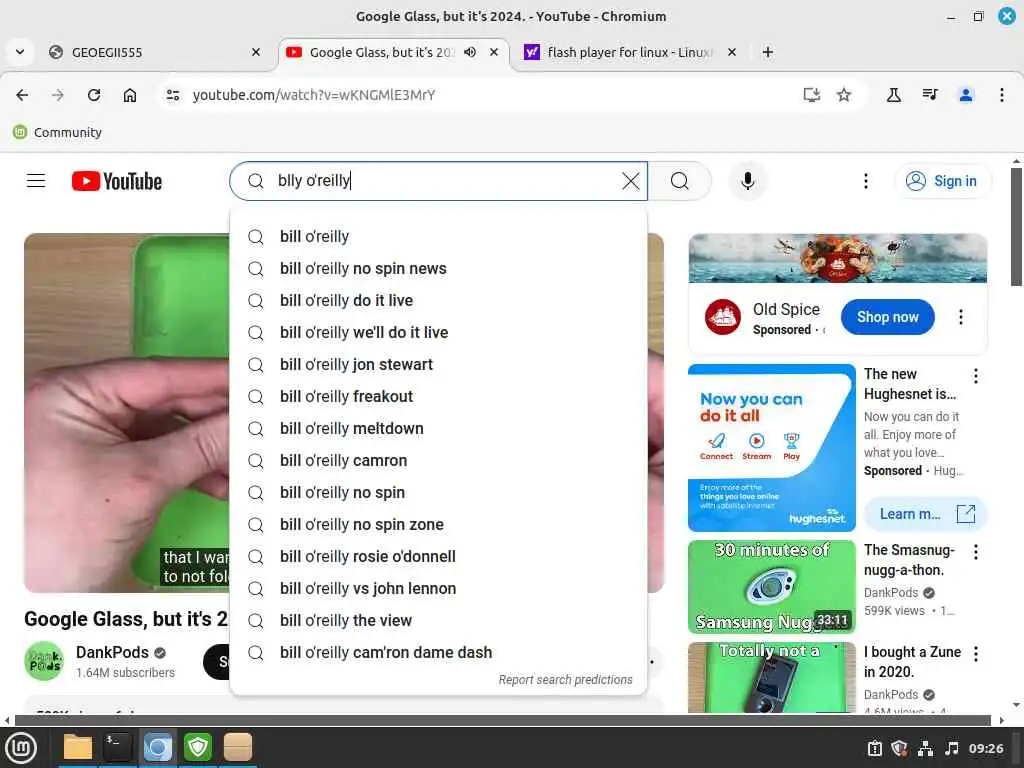
Task: Open network connections tray icon
Action: [x=925, y=748]
